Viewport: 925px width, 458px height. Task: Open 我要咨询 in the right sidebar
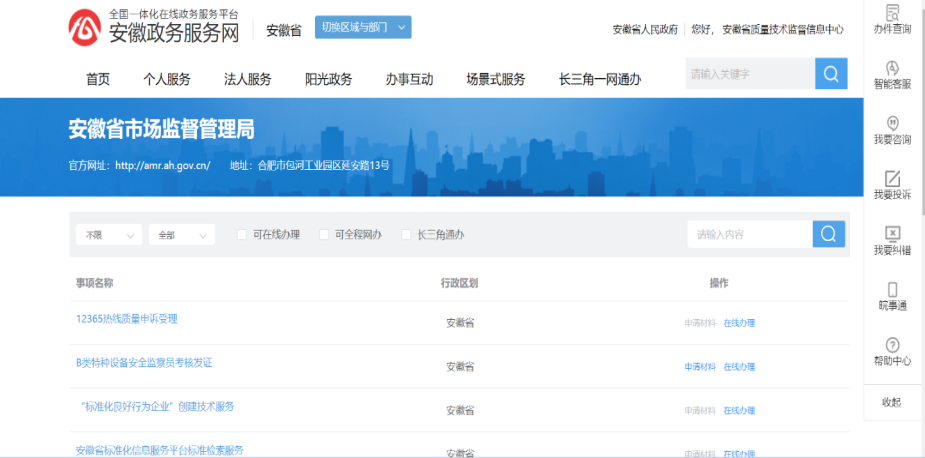pyautogui.click(x=893, y=130)
